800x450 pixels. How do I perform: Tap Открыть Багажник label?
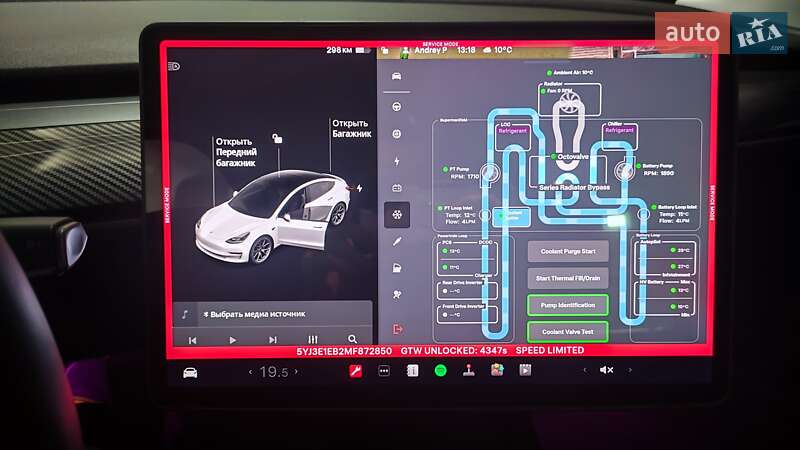[352, 129]
